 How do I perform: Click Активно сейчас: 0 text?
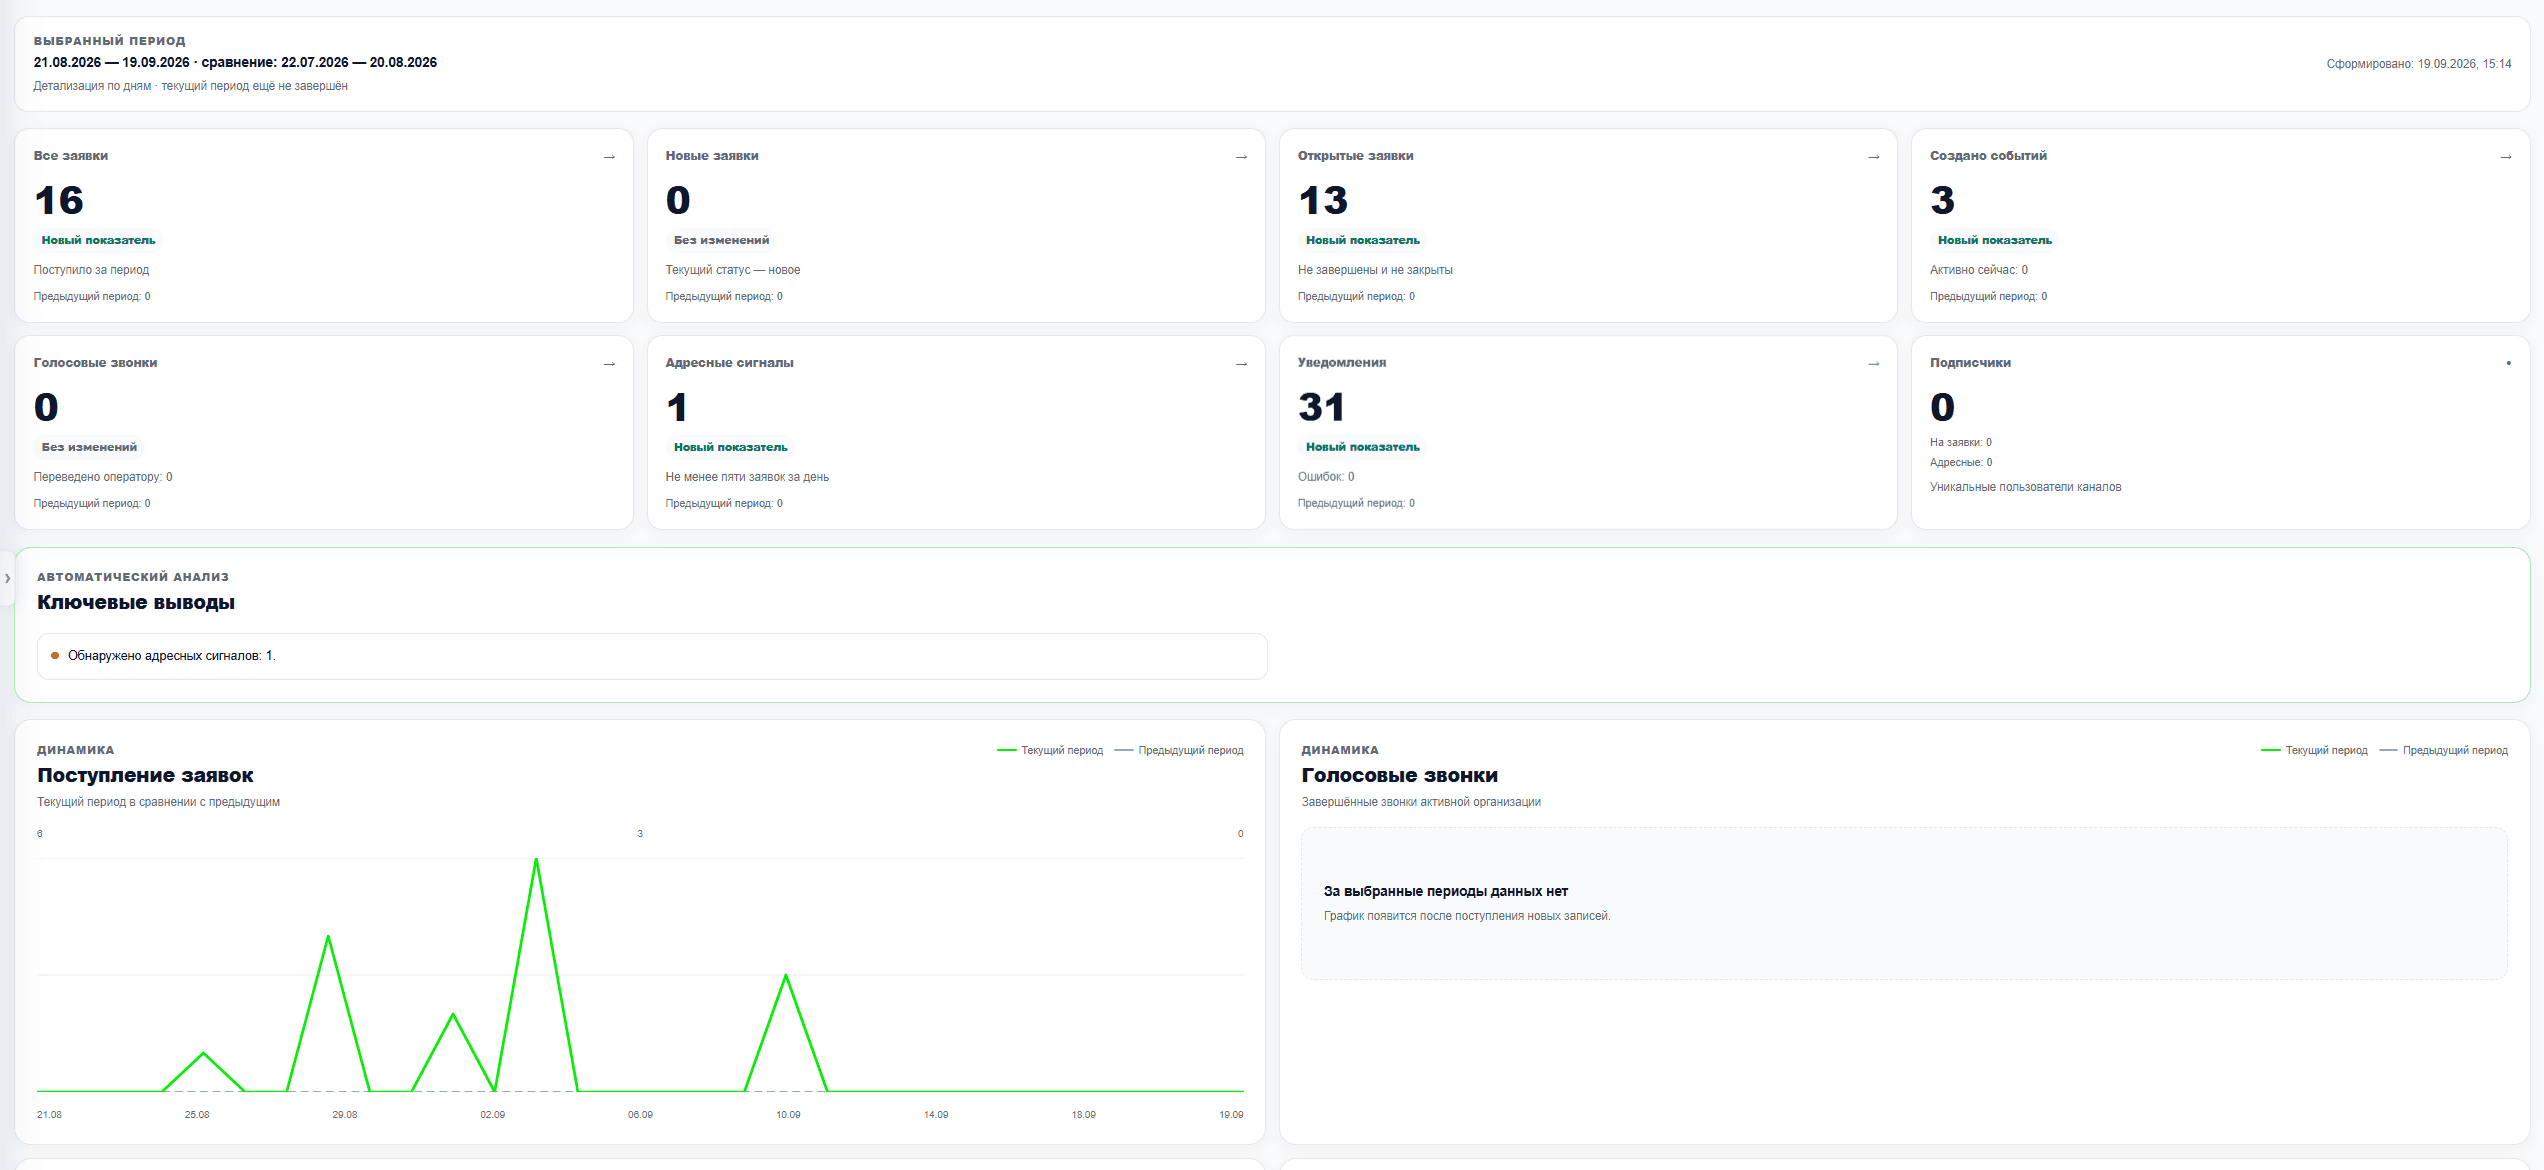coord(1978,270)
